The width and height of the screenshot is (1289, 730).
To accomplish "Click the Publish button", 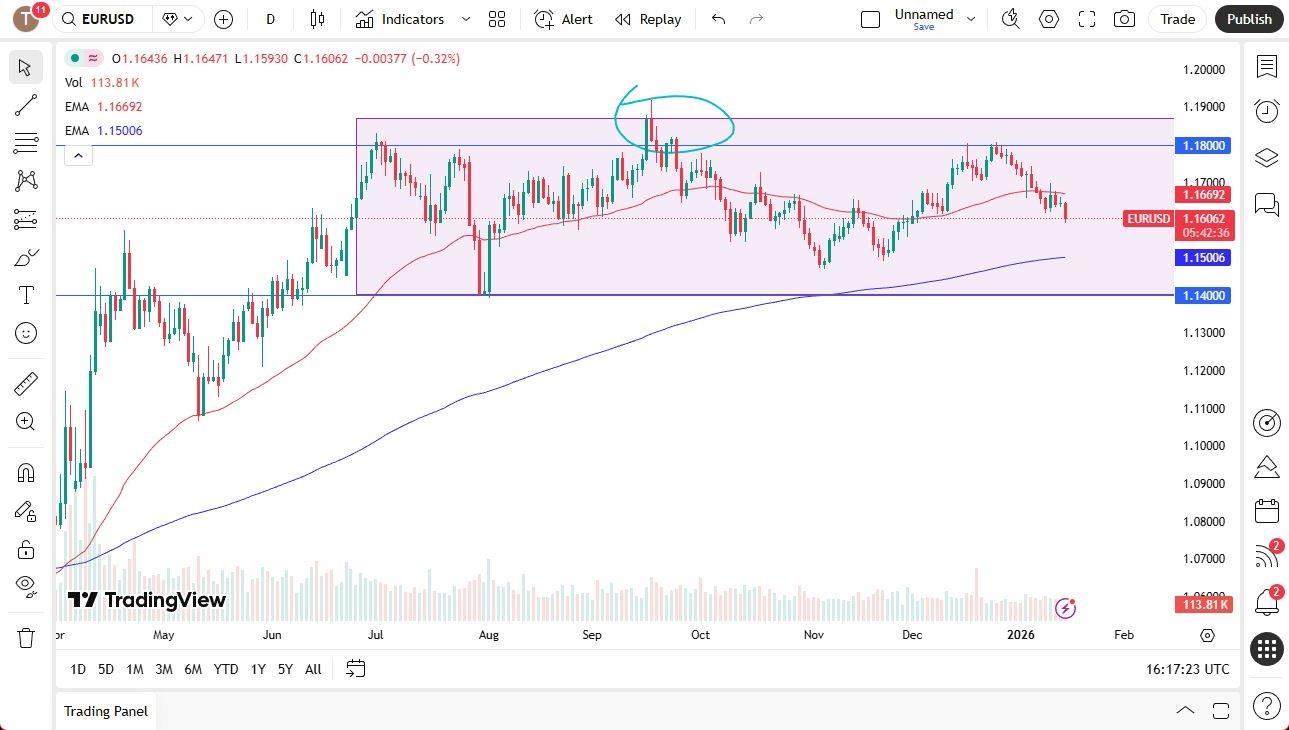I will [1248, 19].
